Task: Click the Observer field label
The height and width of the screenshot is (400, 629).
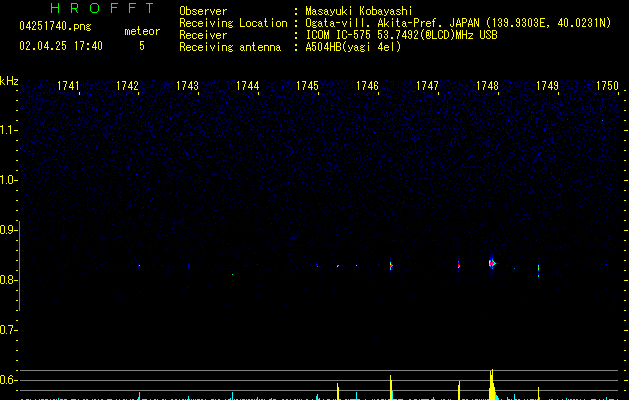Action: pyautogui.click(x=203, y=11)
